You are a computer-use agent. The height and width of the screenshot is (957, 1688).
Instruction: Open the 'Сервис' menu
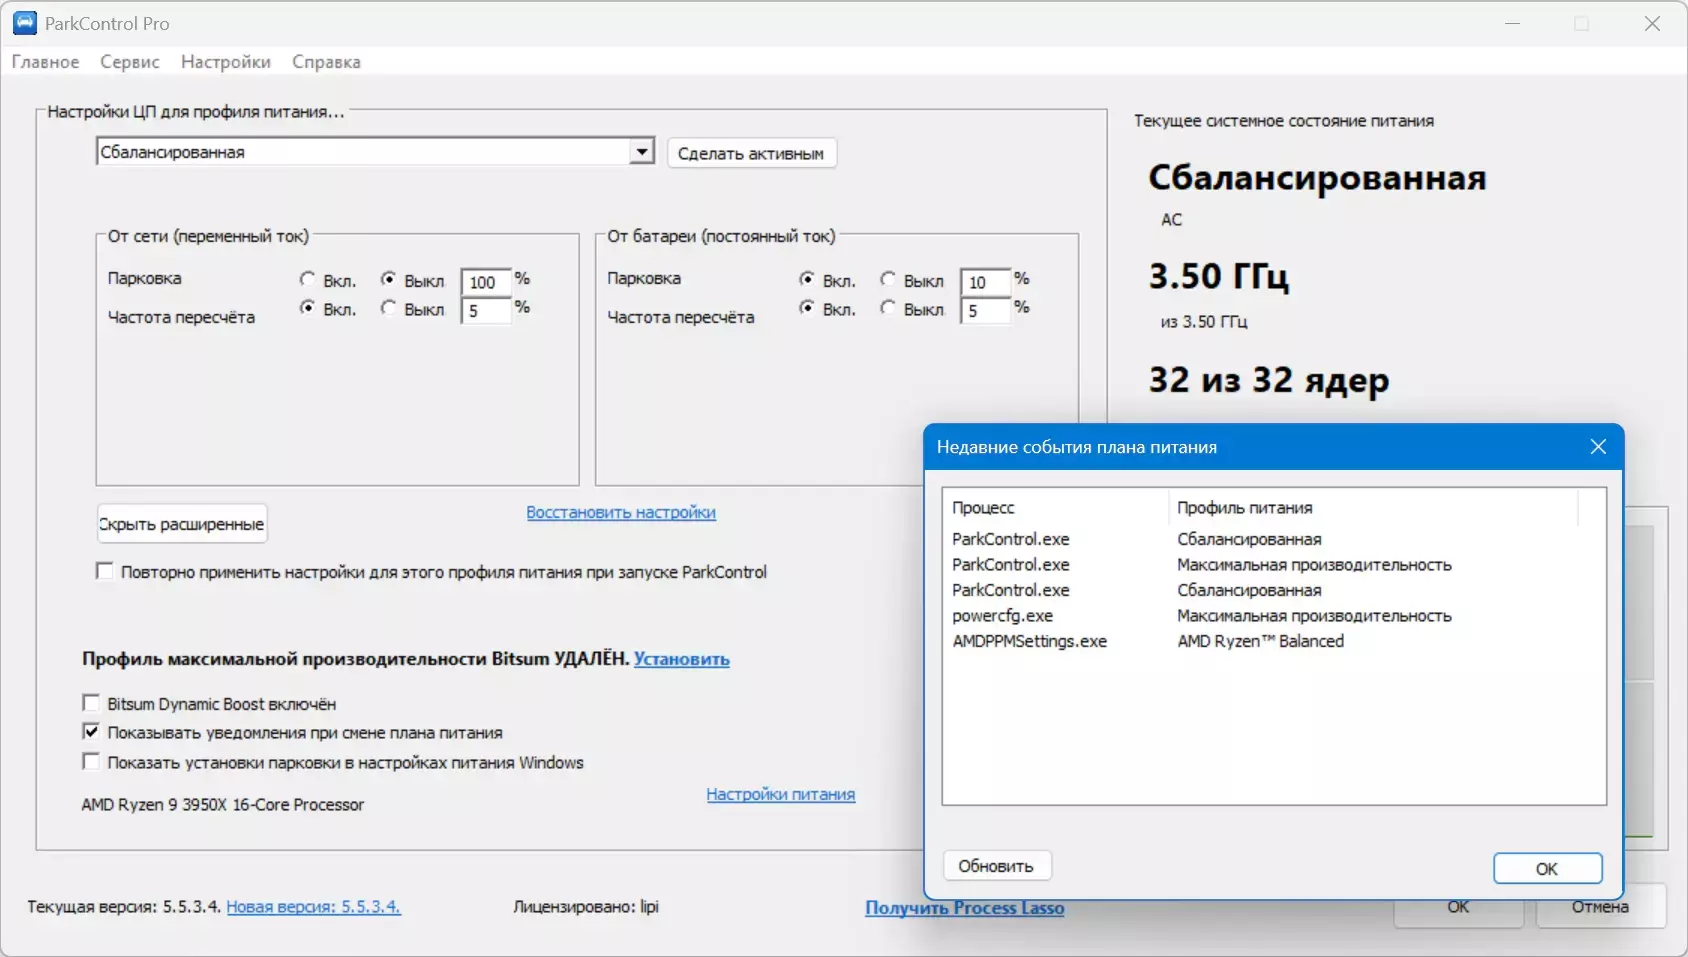[130, 62]
